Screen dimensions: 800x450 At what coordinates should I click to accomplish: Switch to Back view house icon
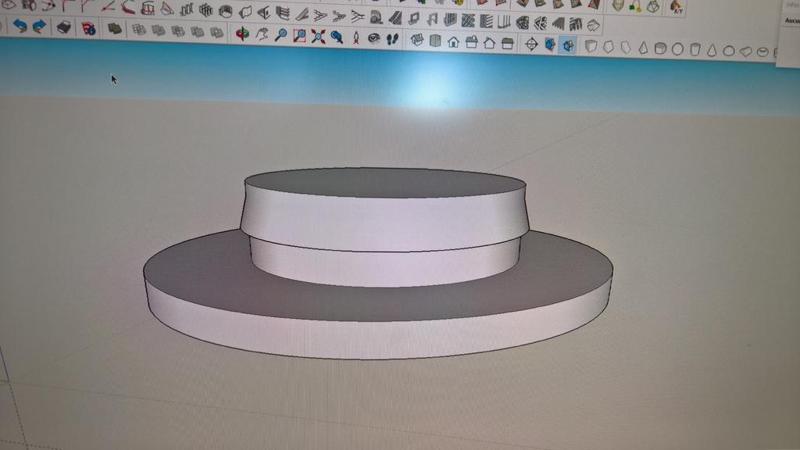(x=489, y=43)
